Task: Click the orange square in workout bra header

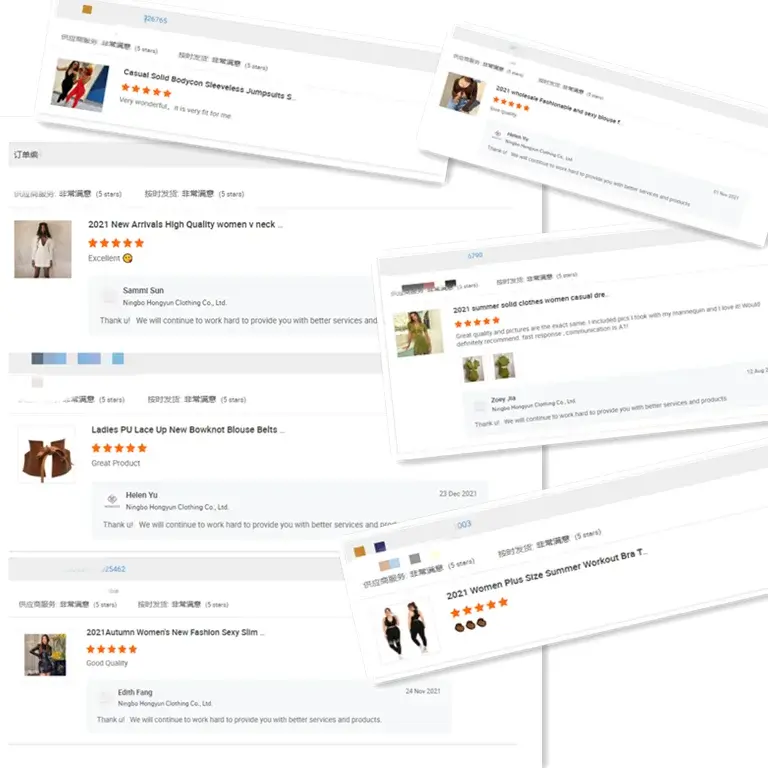Action: [x=360, y=552]
